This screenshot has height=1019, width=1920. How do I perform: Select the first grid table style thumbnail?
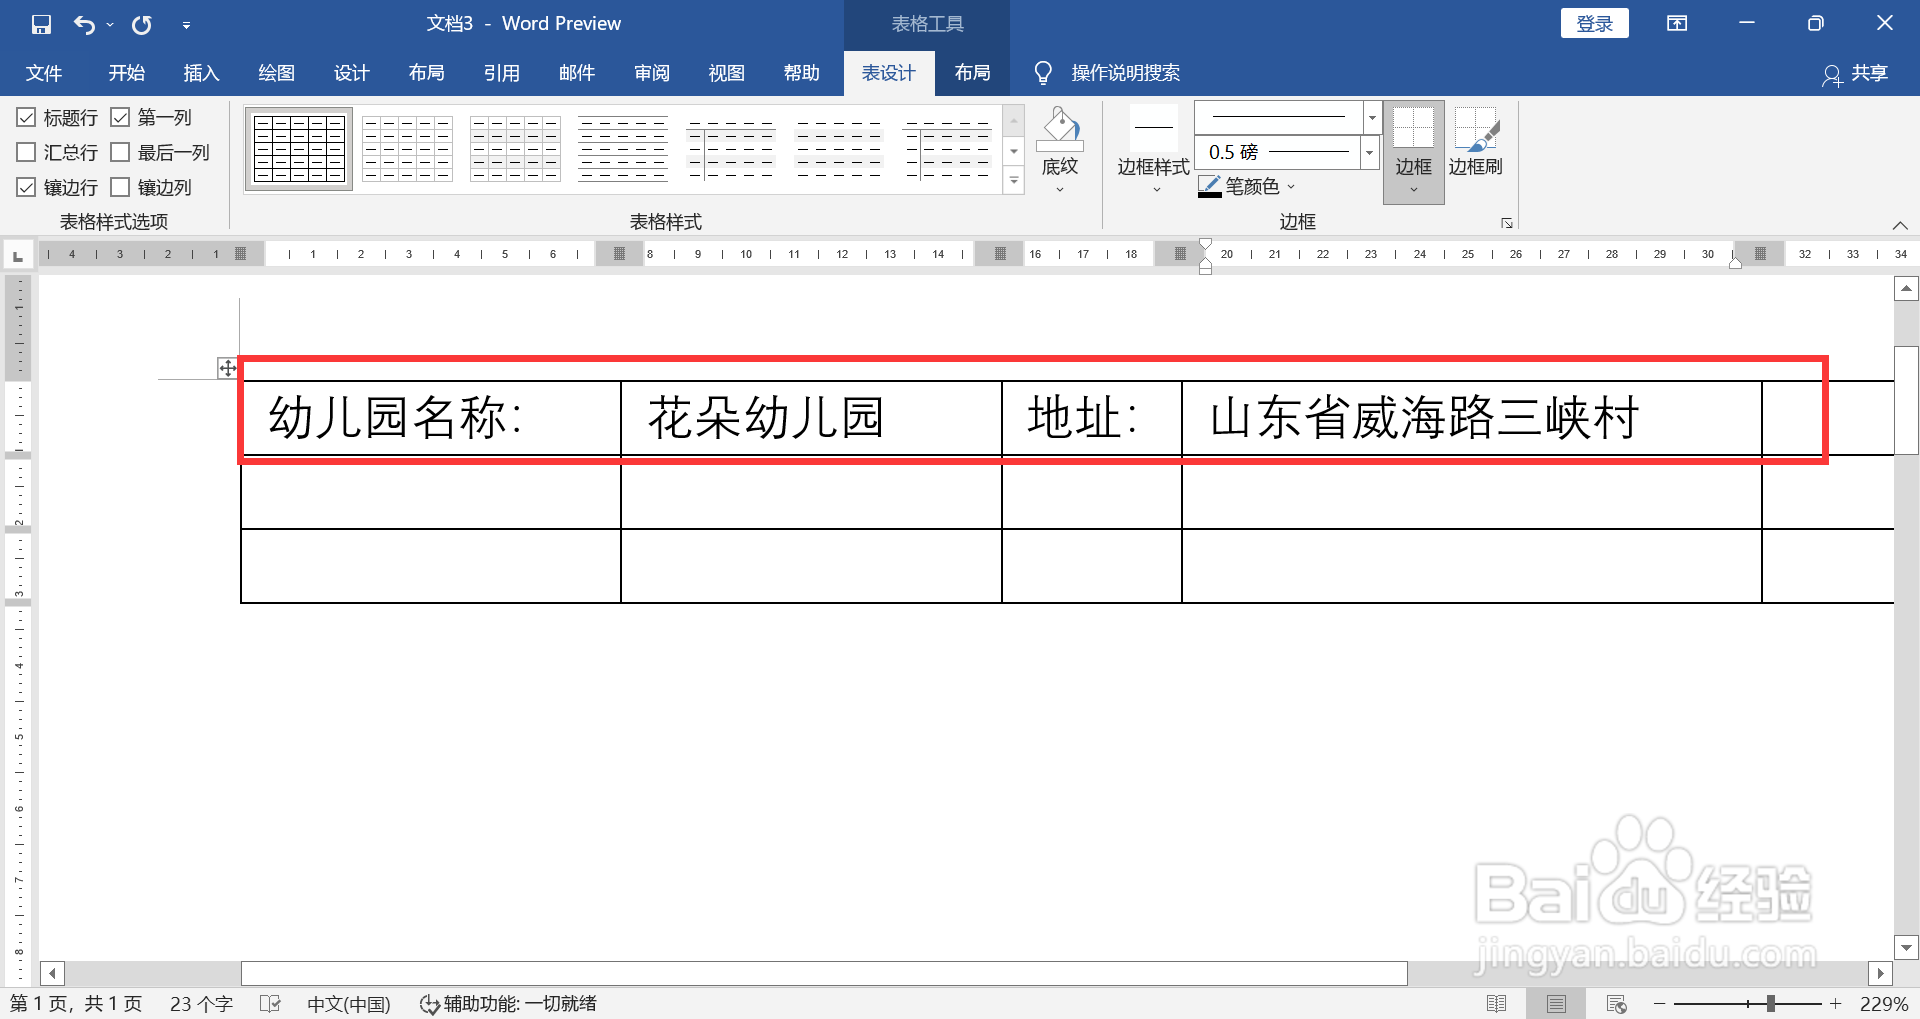[x=299, y=149]
